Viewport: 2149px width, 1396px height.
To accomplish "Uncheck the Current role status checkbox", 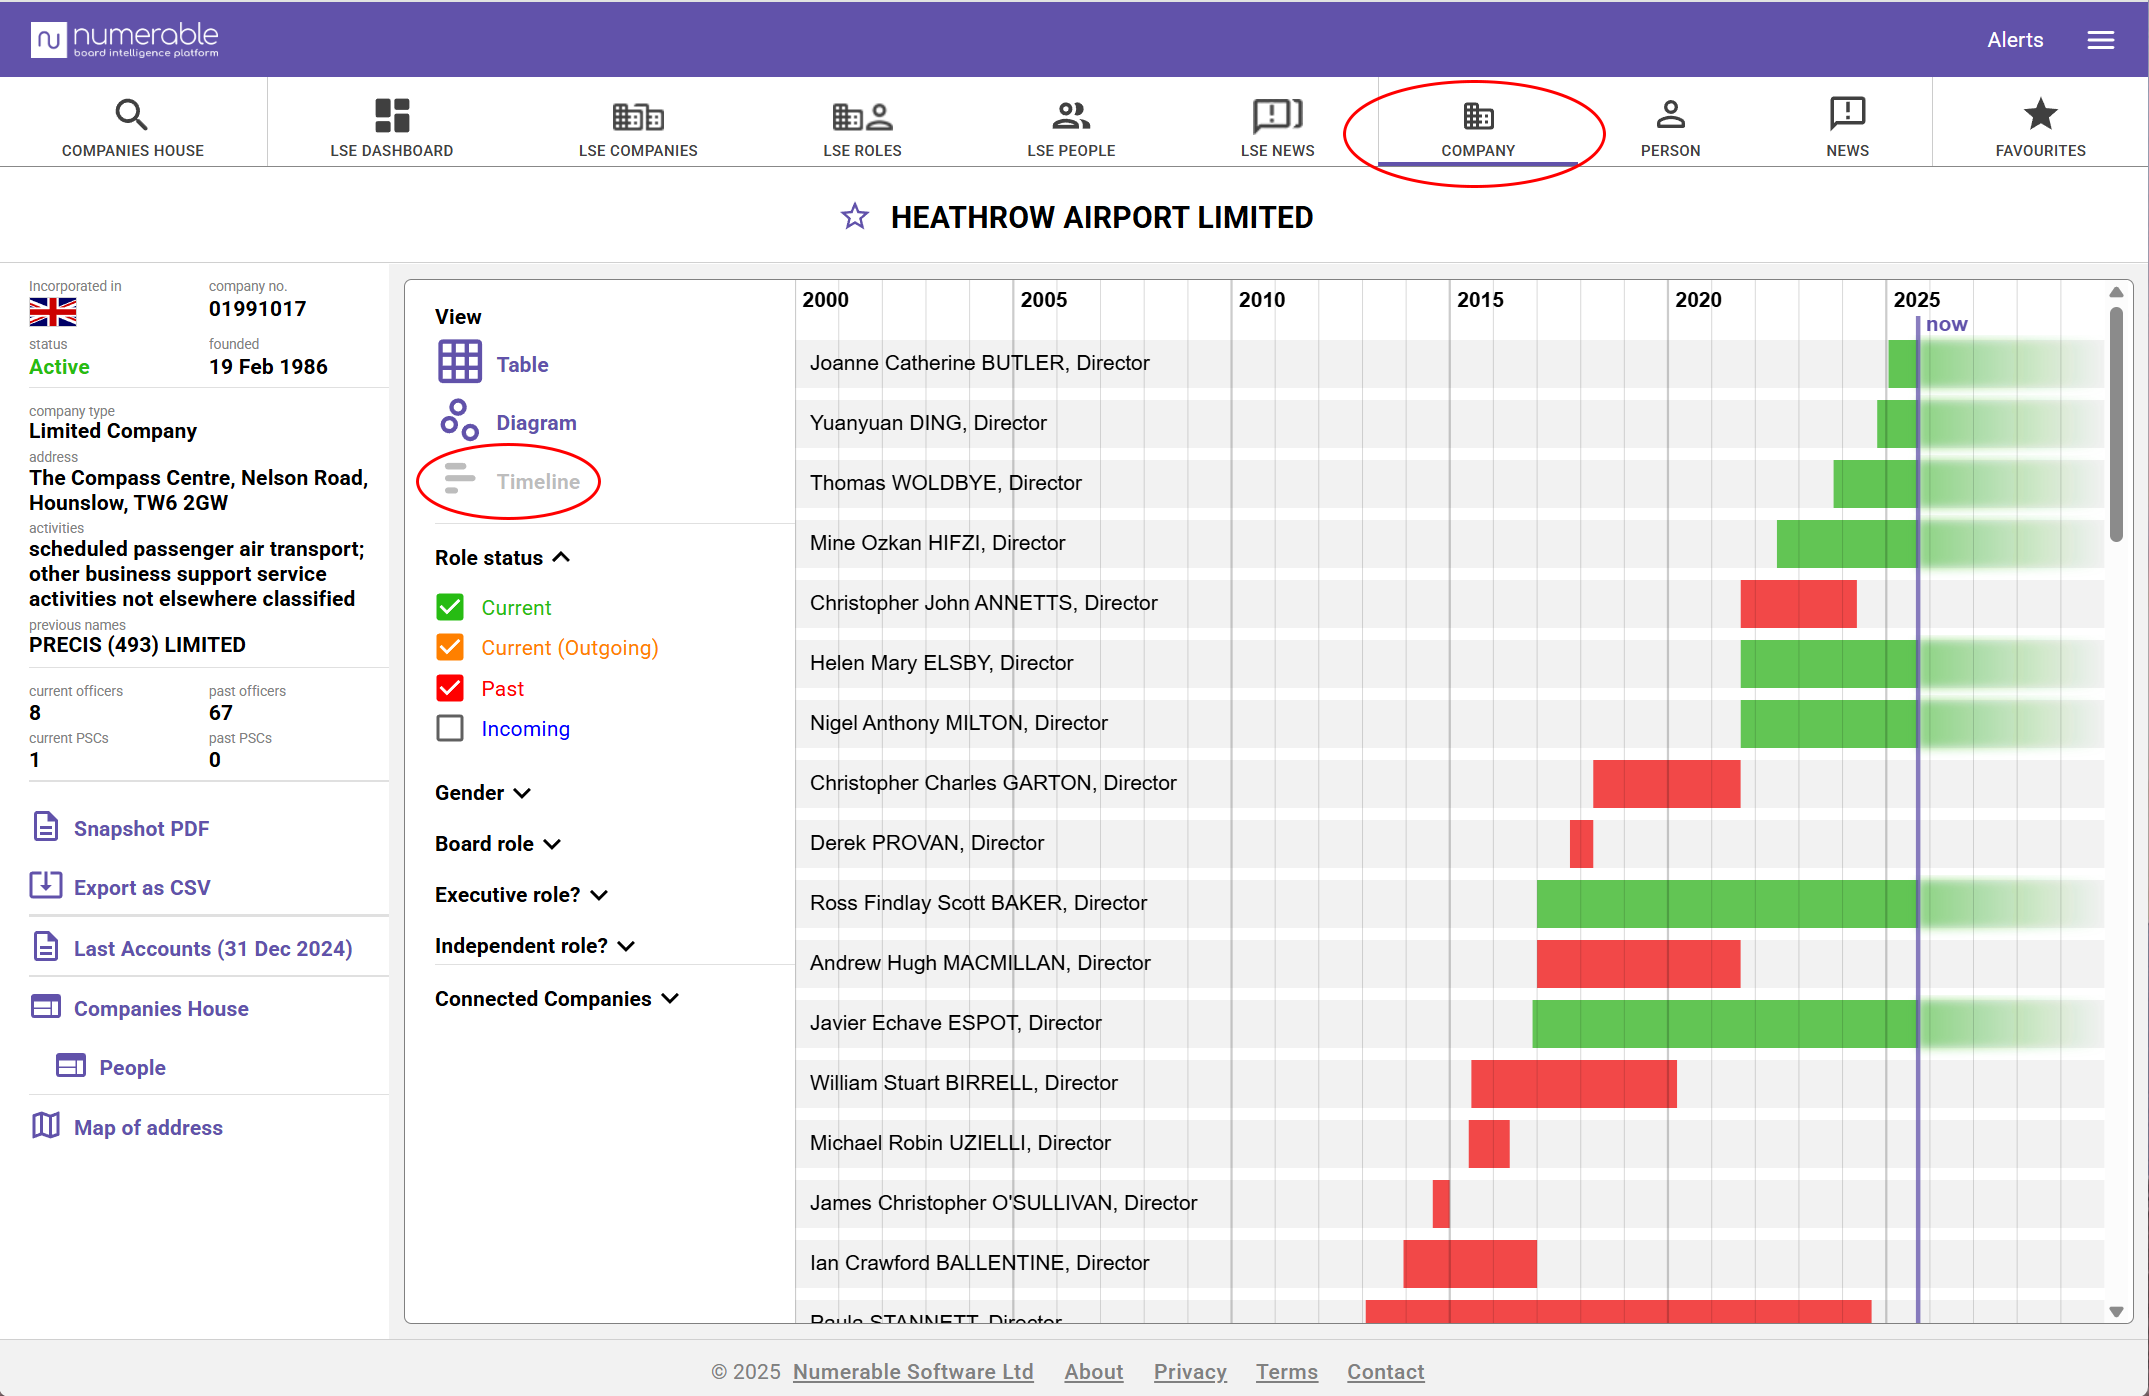I will point(450,607).
